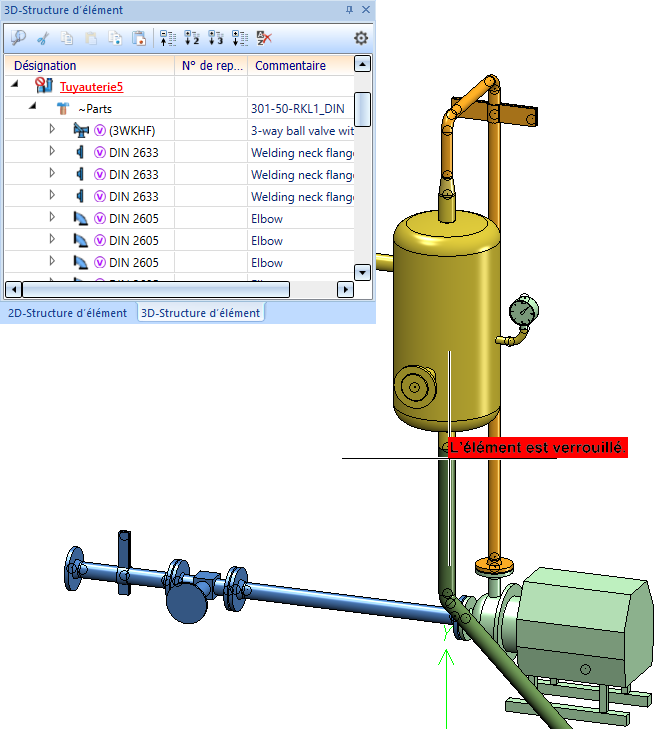Select the Tuyauterie5 link
The width and height of the screenshot is (655, 729).
tap(91, 87)
